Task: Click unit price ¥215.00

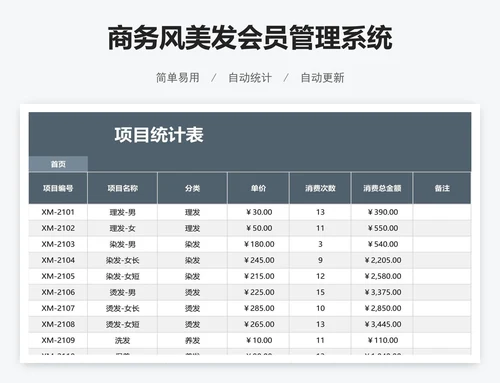Action: 259,276
